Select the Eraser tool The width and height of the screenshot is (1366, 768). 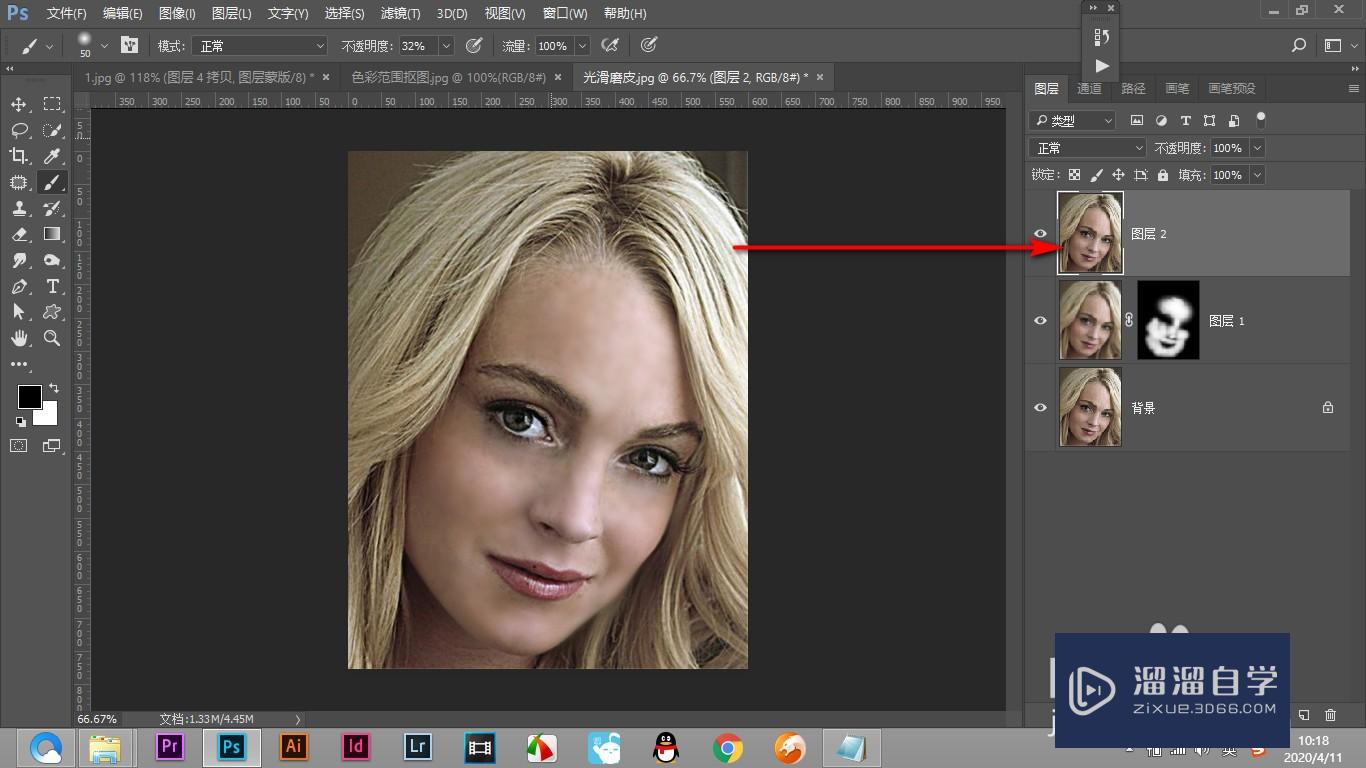tap(19, 234)
